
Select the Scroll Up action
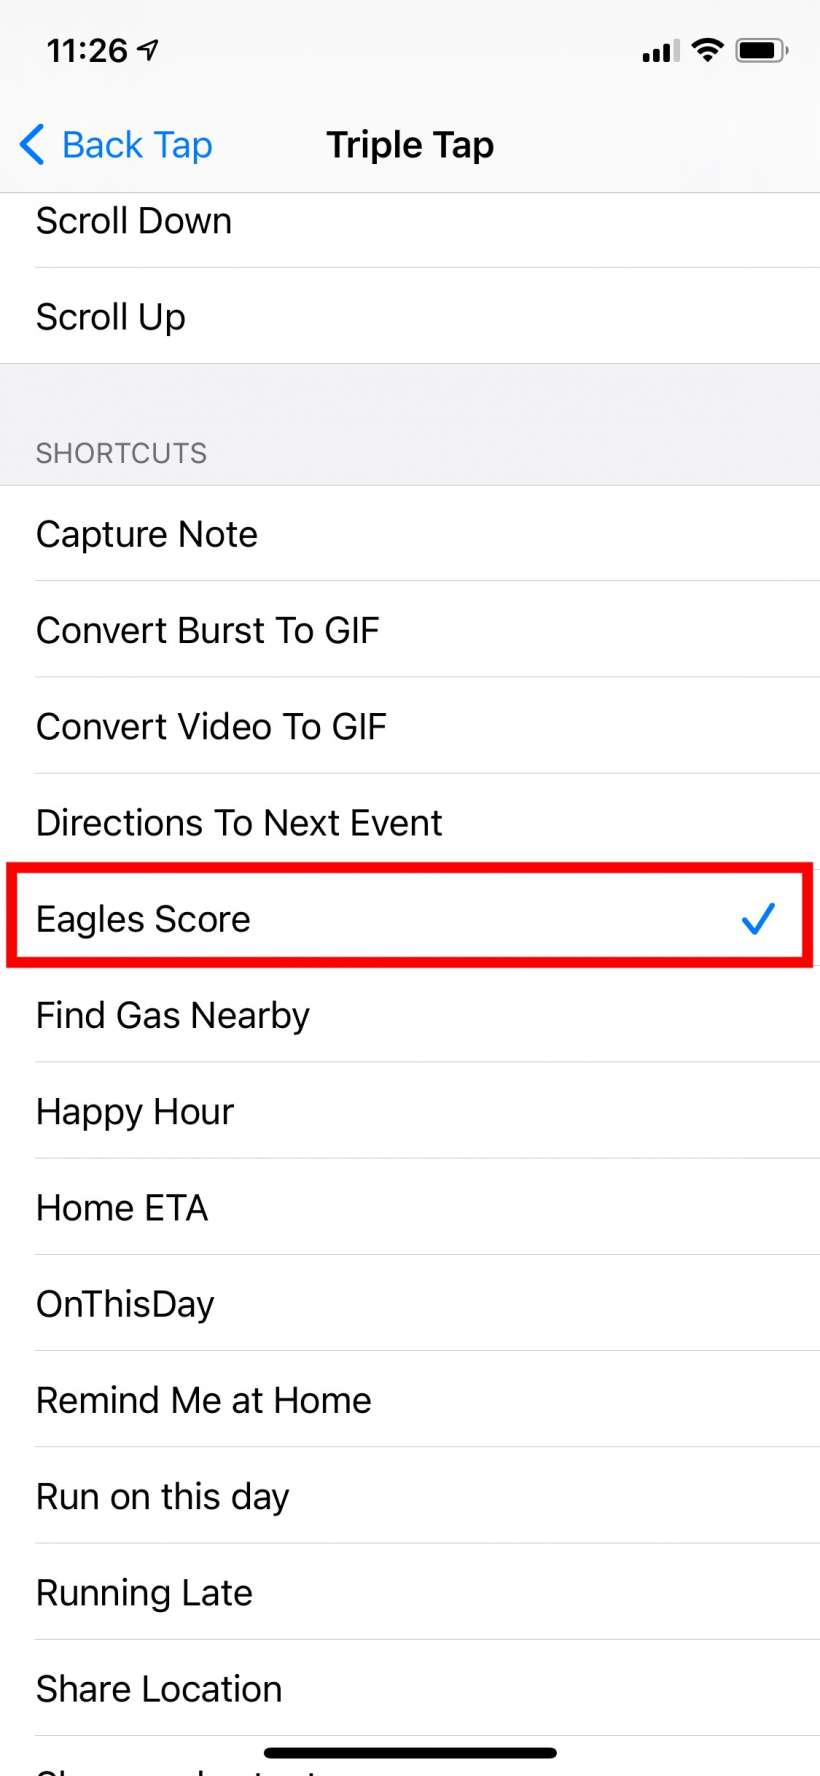[111, 317]
